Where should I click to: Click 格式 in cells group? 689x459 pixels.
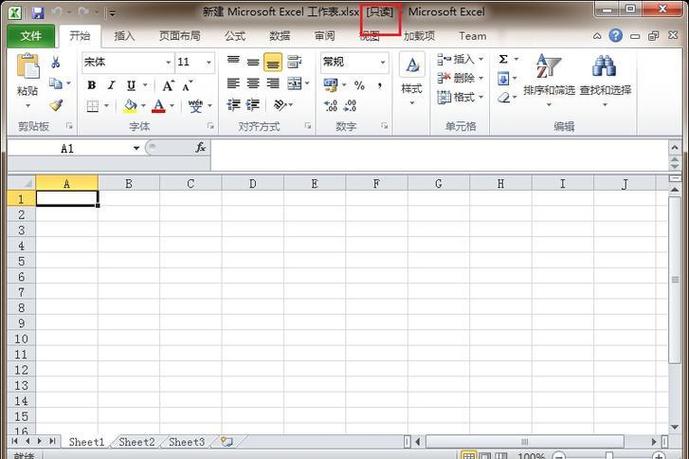click(x=460, y=97)
